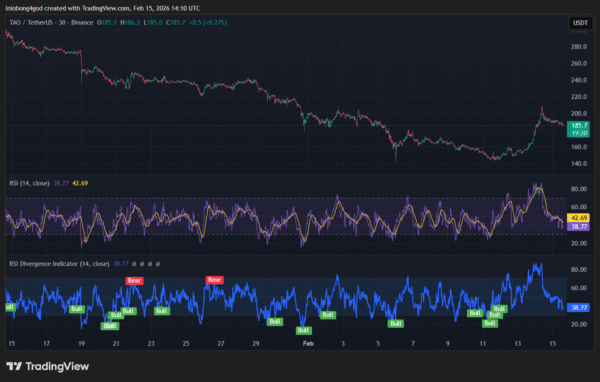Click date 21 on the time axis
600x382 pixels.
point(116,344)
